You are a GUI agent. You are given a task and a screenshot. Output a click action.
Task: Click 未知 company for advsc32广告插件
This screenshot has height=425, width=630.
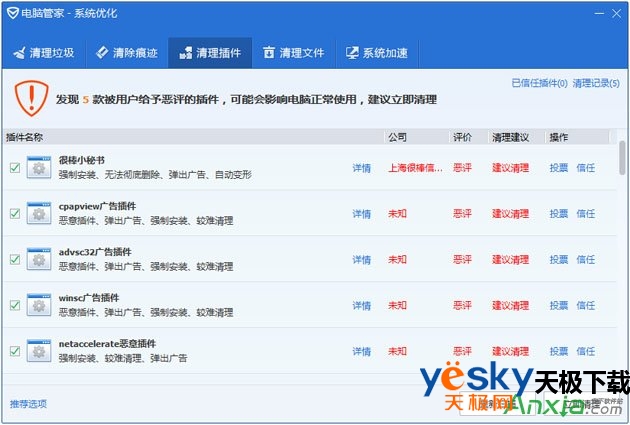point(397,259)
